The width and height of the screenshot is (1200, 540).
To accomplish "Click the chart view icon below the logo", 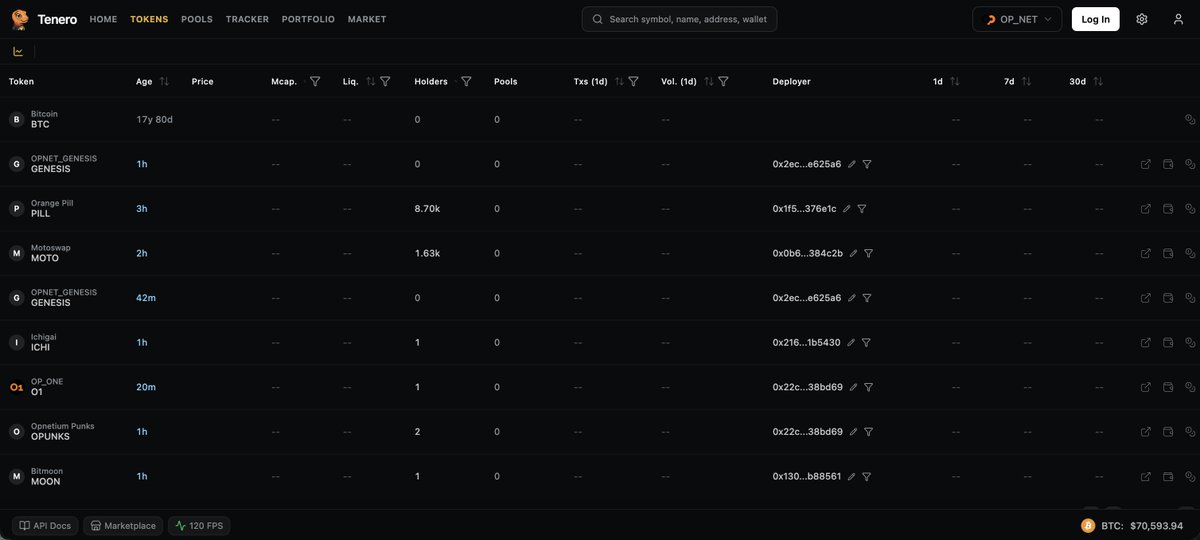I will pyautogui.click(x=18, y=51).
